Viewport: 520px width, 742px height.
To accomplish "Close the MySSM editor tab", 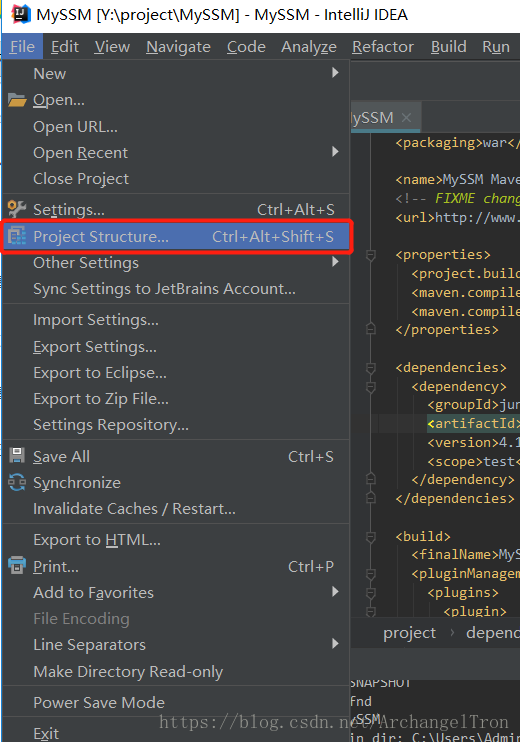I will click(x=406, y=117).
